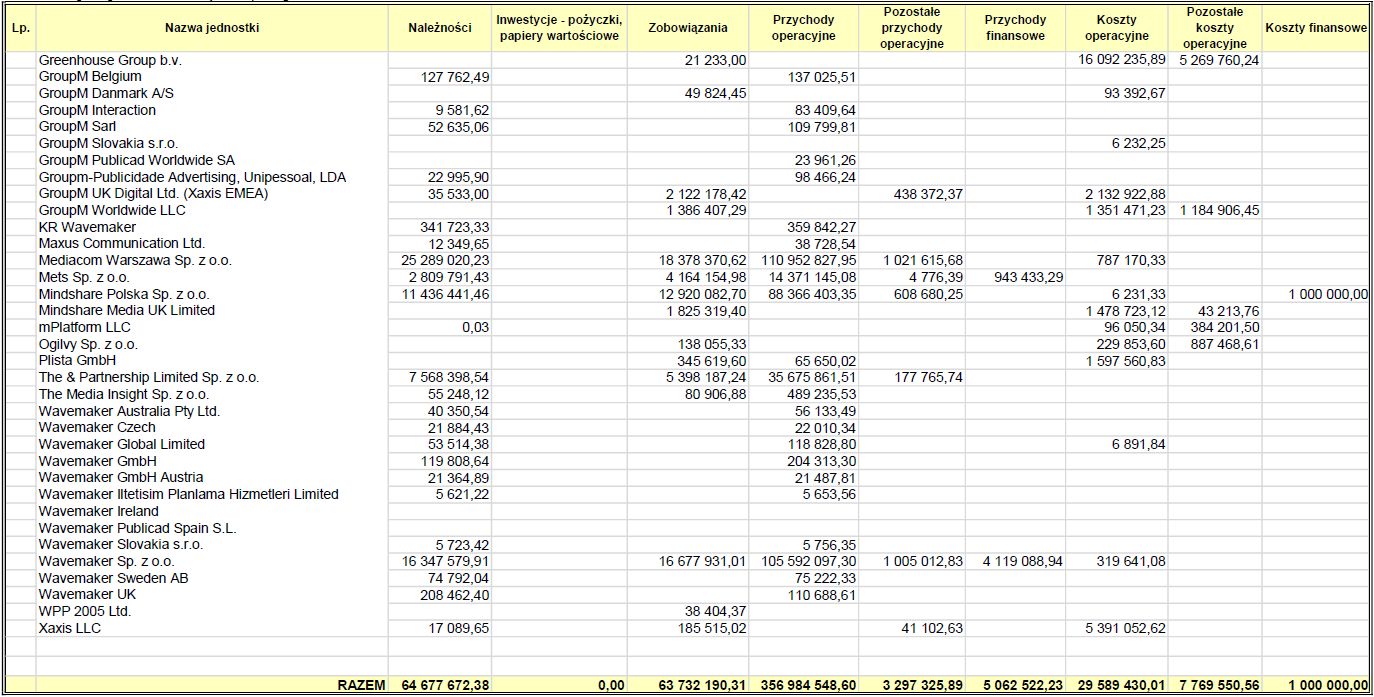The height and width of the screenshot is (697, 1374).
Task: Select Greenhouse Group cost value 16 092 235,89
Action: point(1122,60)
